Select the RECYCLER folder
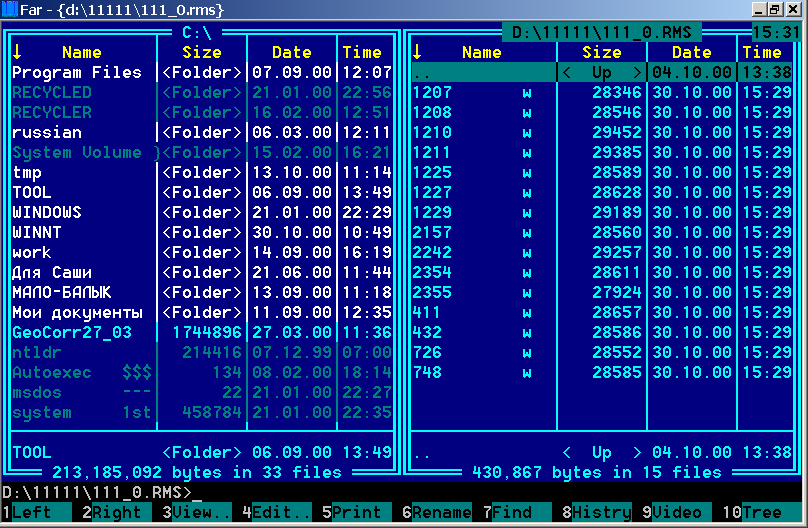The height and width of the screenshot is (528, 808). coord(201,113)
